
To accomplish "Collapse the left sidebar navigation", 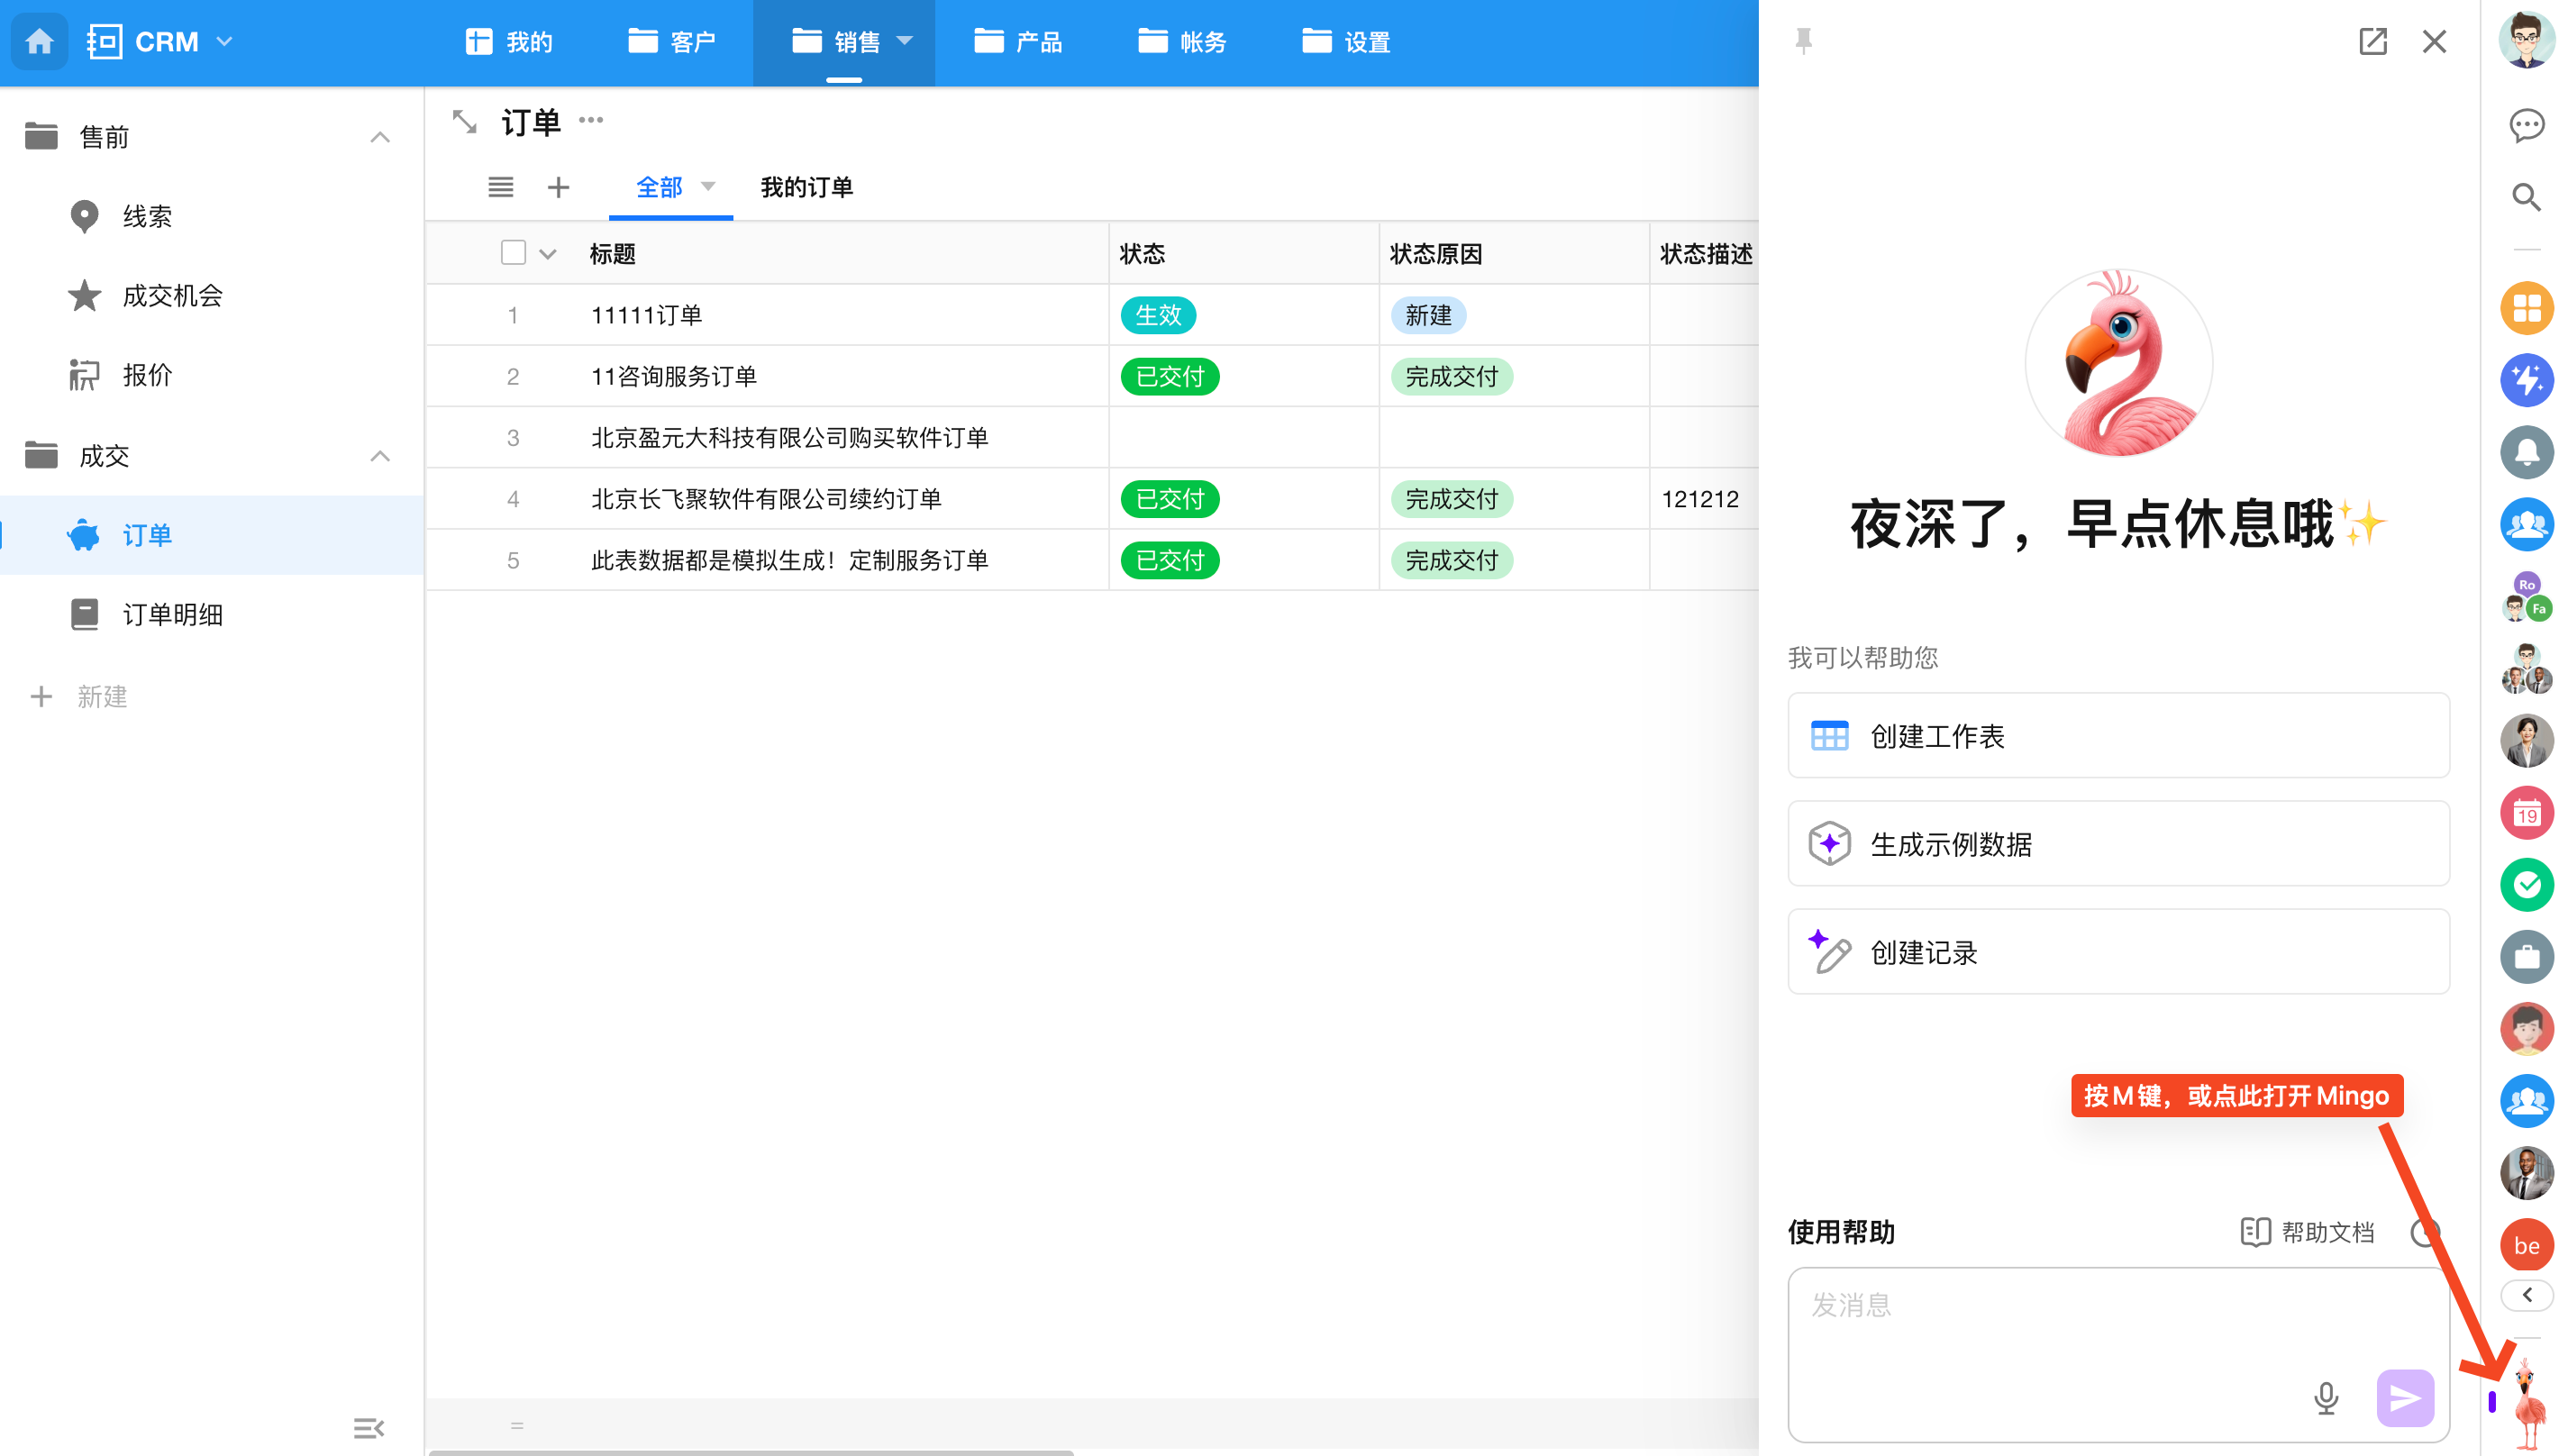I will click(368, 1427).
